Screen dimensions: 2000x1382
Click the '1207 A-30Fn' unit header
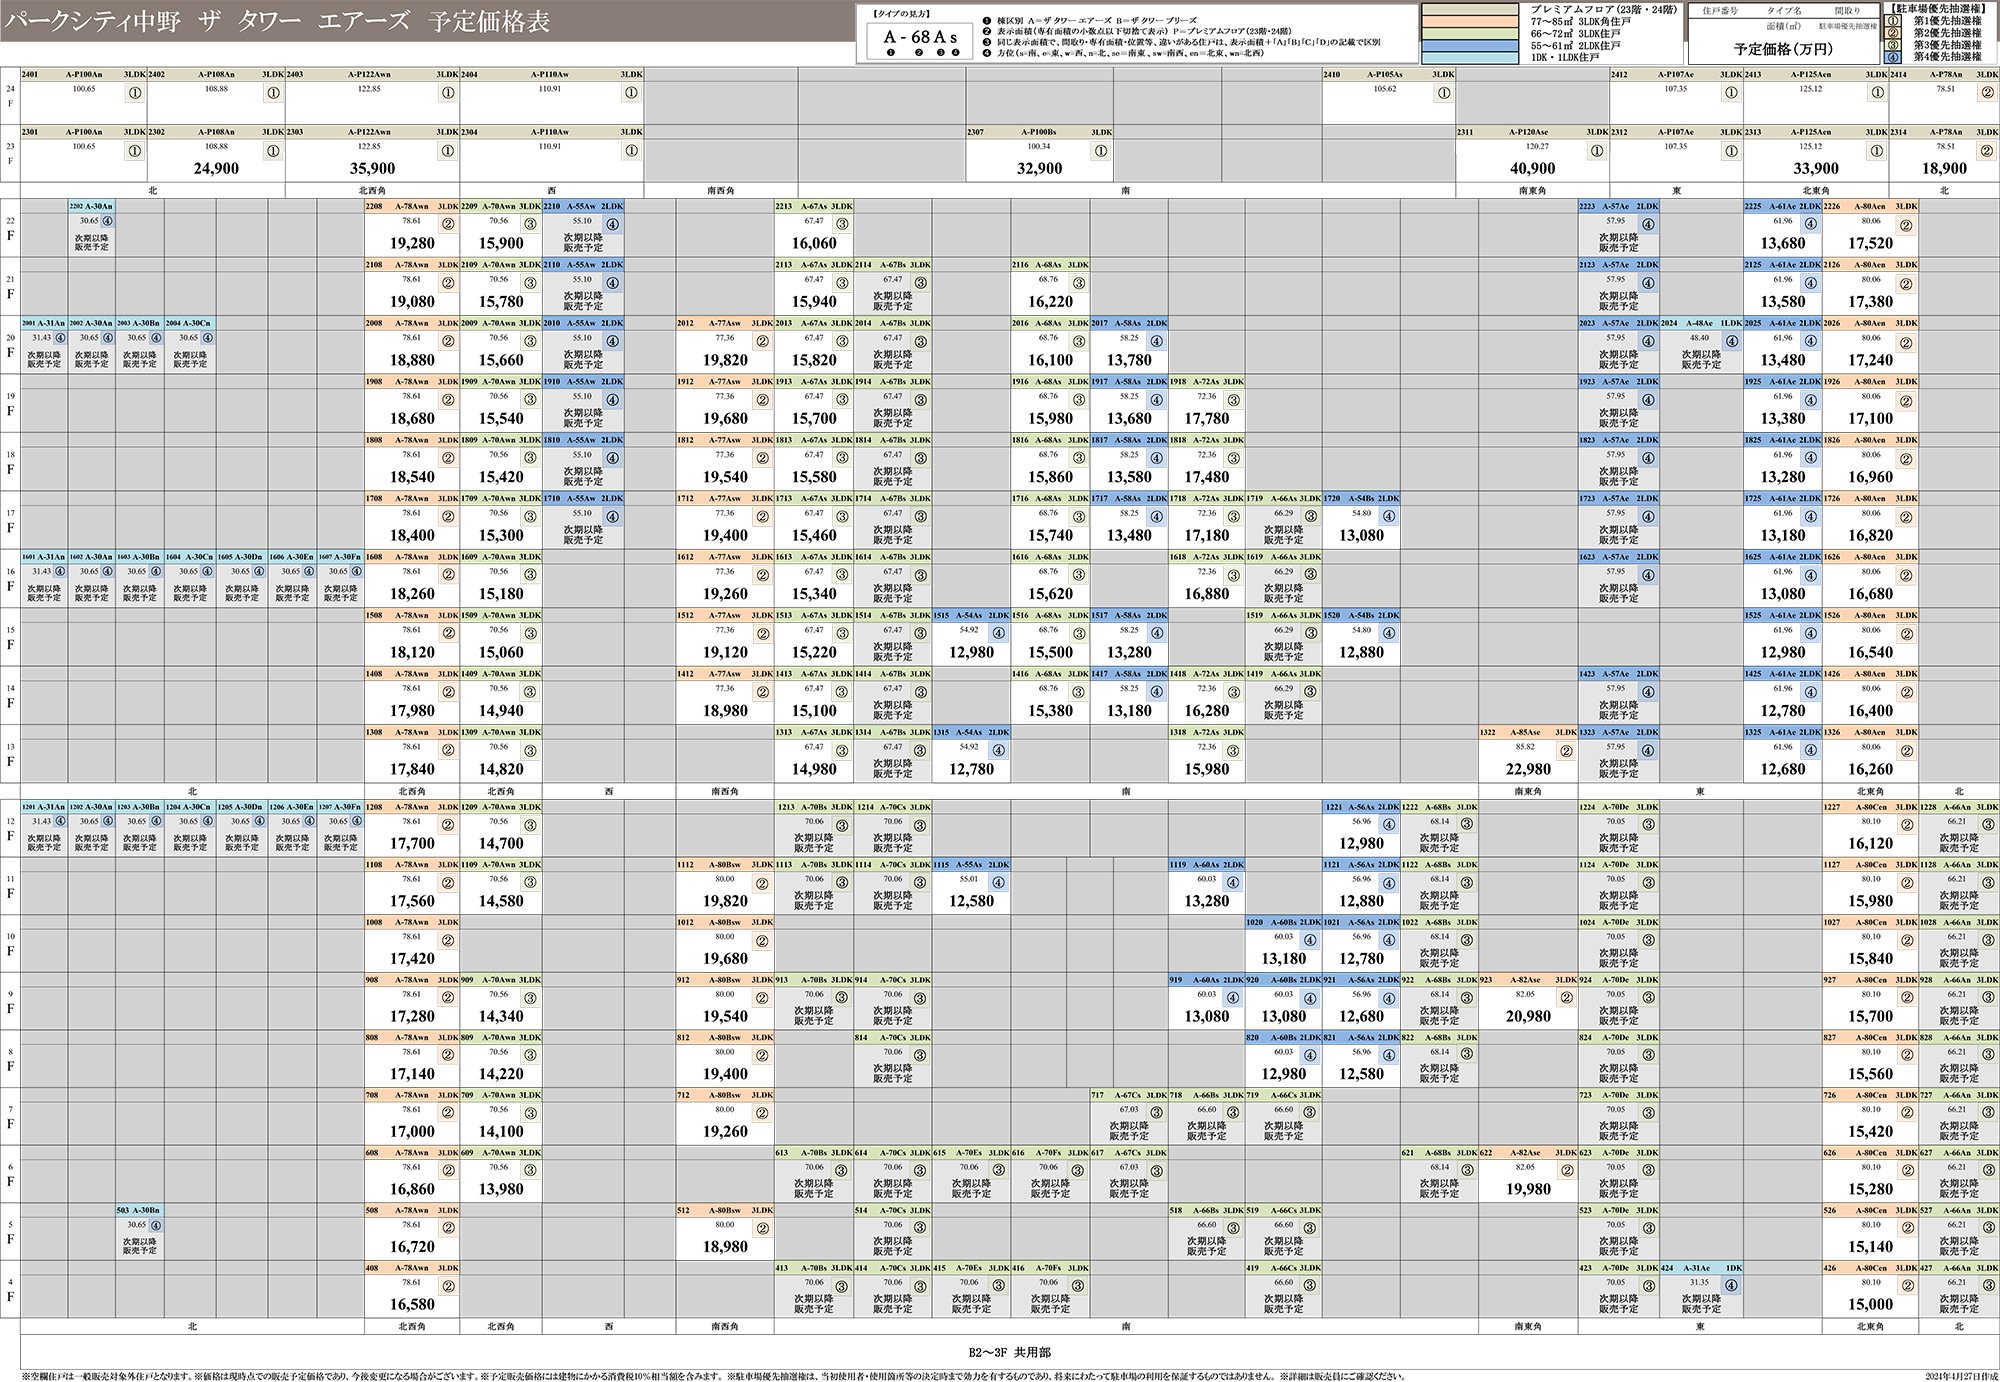[x=340, y=807]
